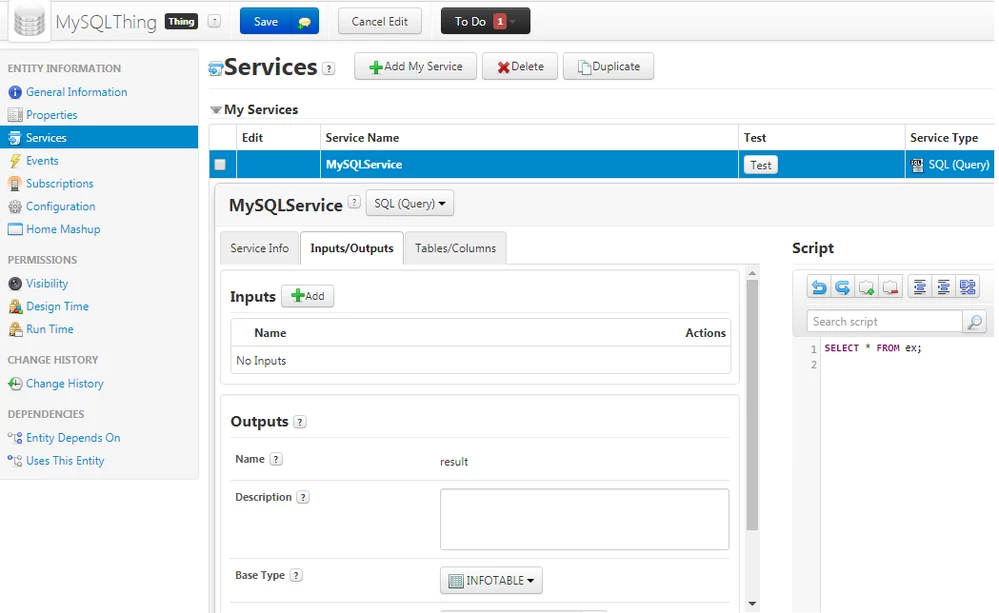Open Subscriptions in the sidebar
The height and width of the screenshot is (613, 999).
point(60,184)
